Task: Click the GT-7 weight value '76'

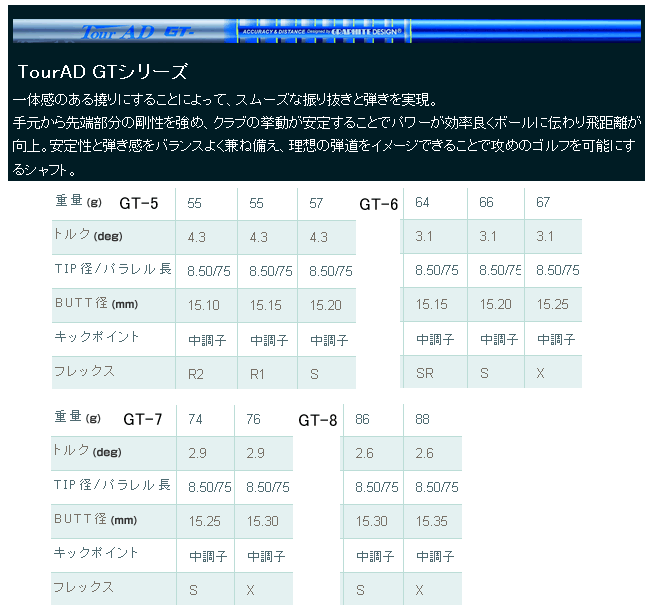Action: (x=253, y=419)
